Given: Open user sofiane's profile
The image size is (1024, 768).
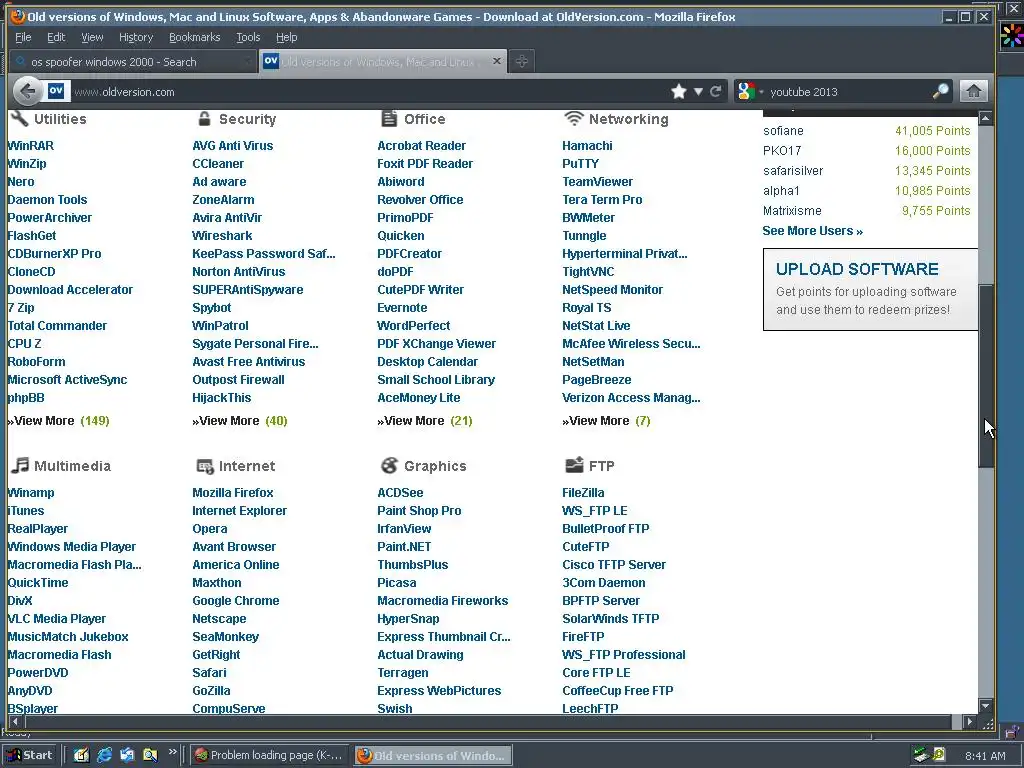Looking at the screenshot, I should [783, 131].
